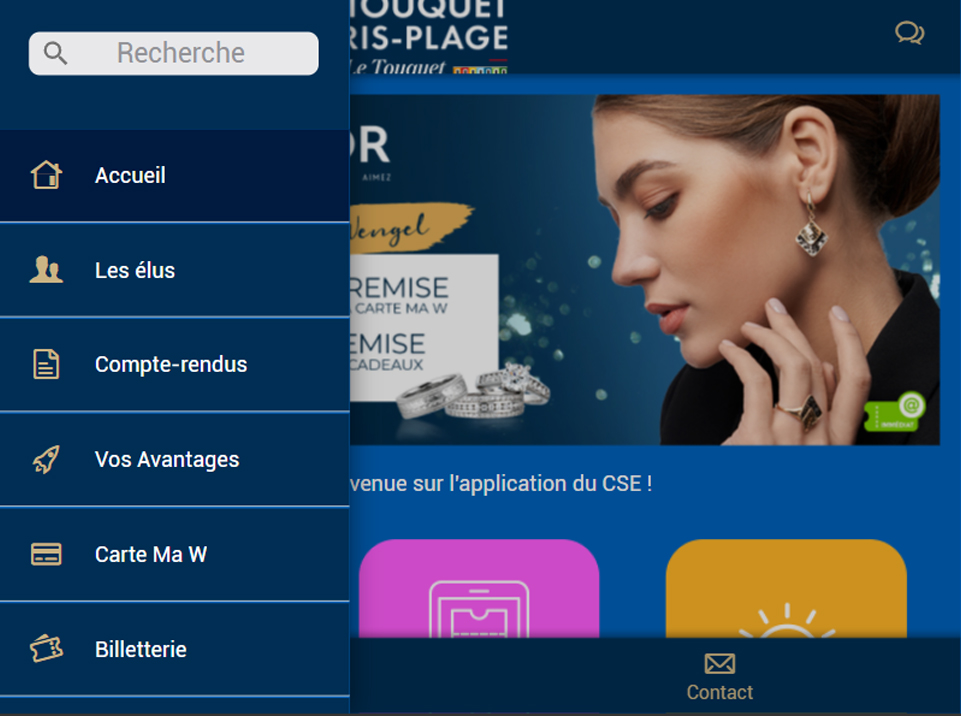Click the ticket icon for Billetterie
The width and height of the screenshot is (961, 716).
tap(46, 649)
